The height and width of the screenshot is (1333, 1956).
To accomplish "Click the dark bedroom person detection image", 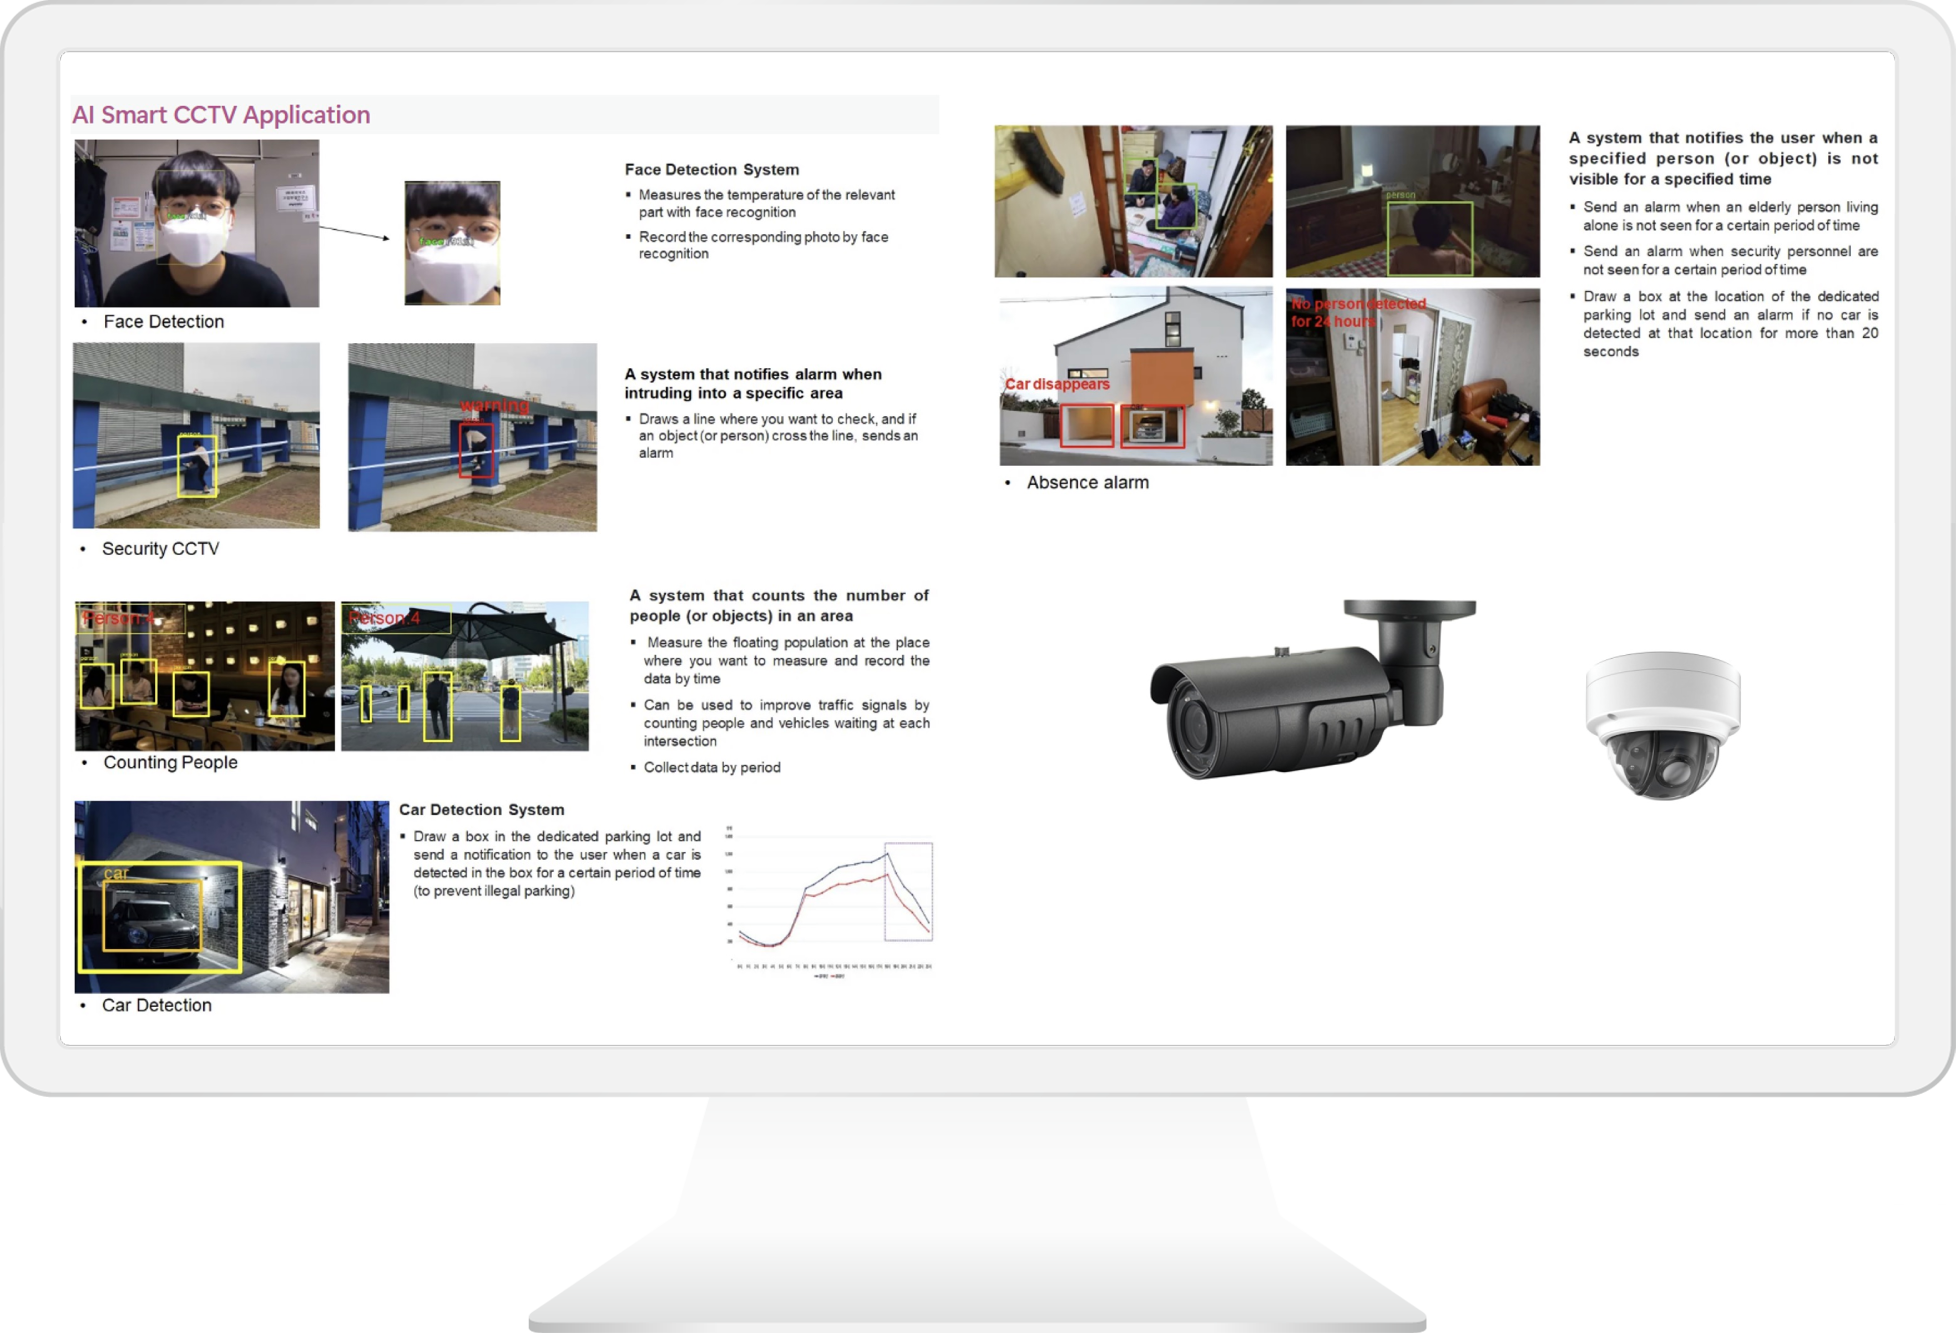I will [1412, 201].
